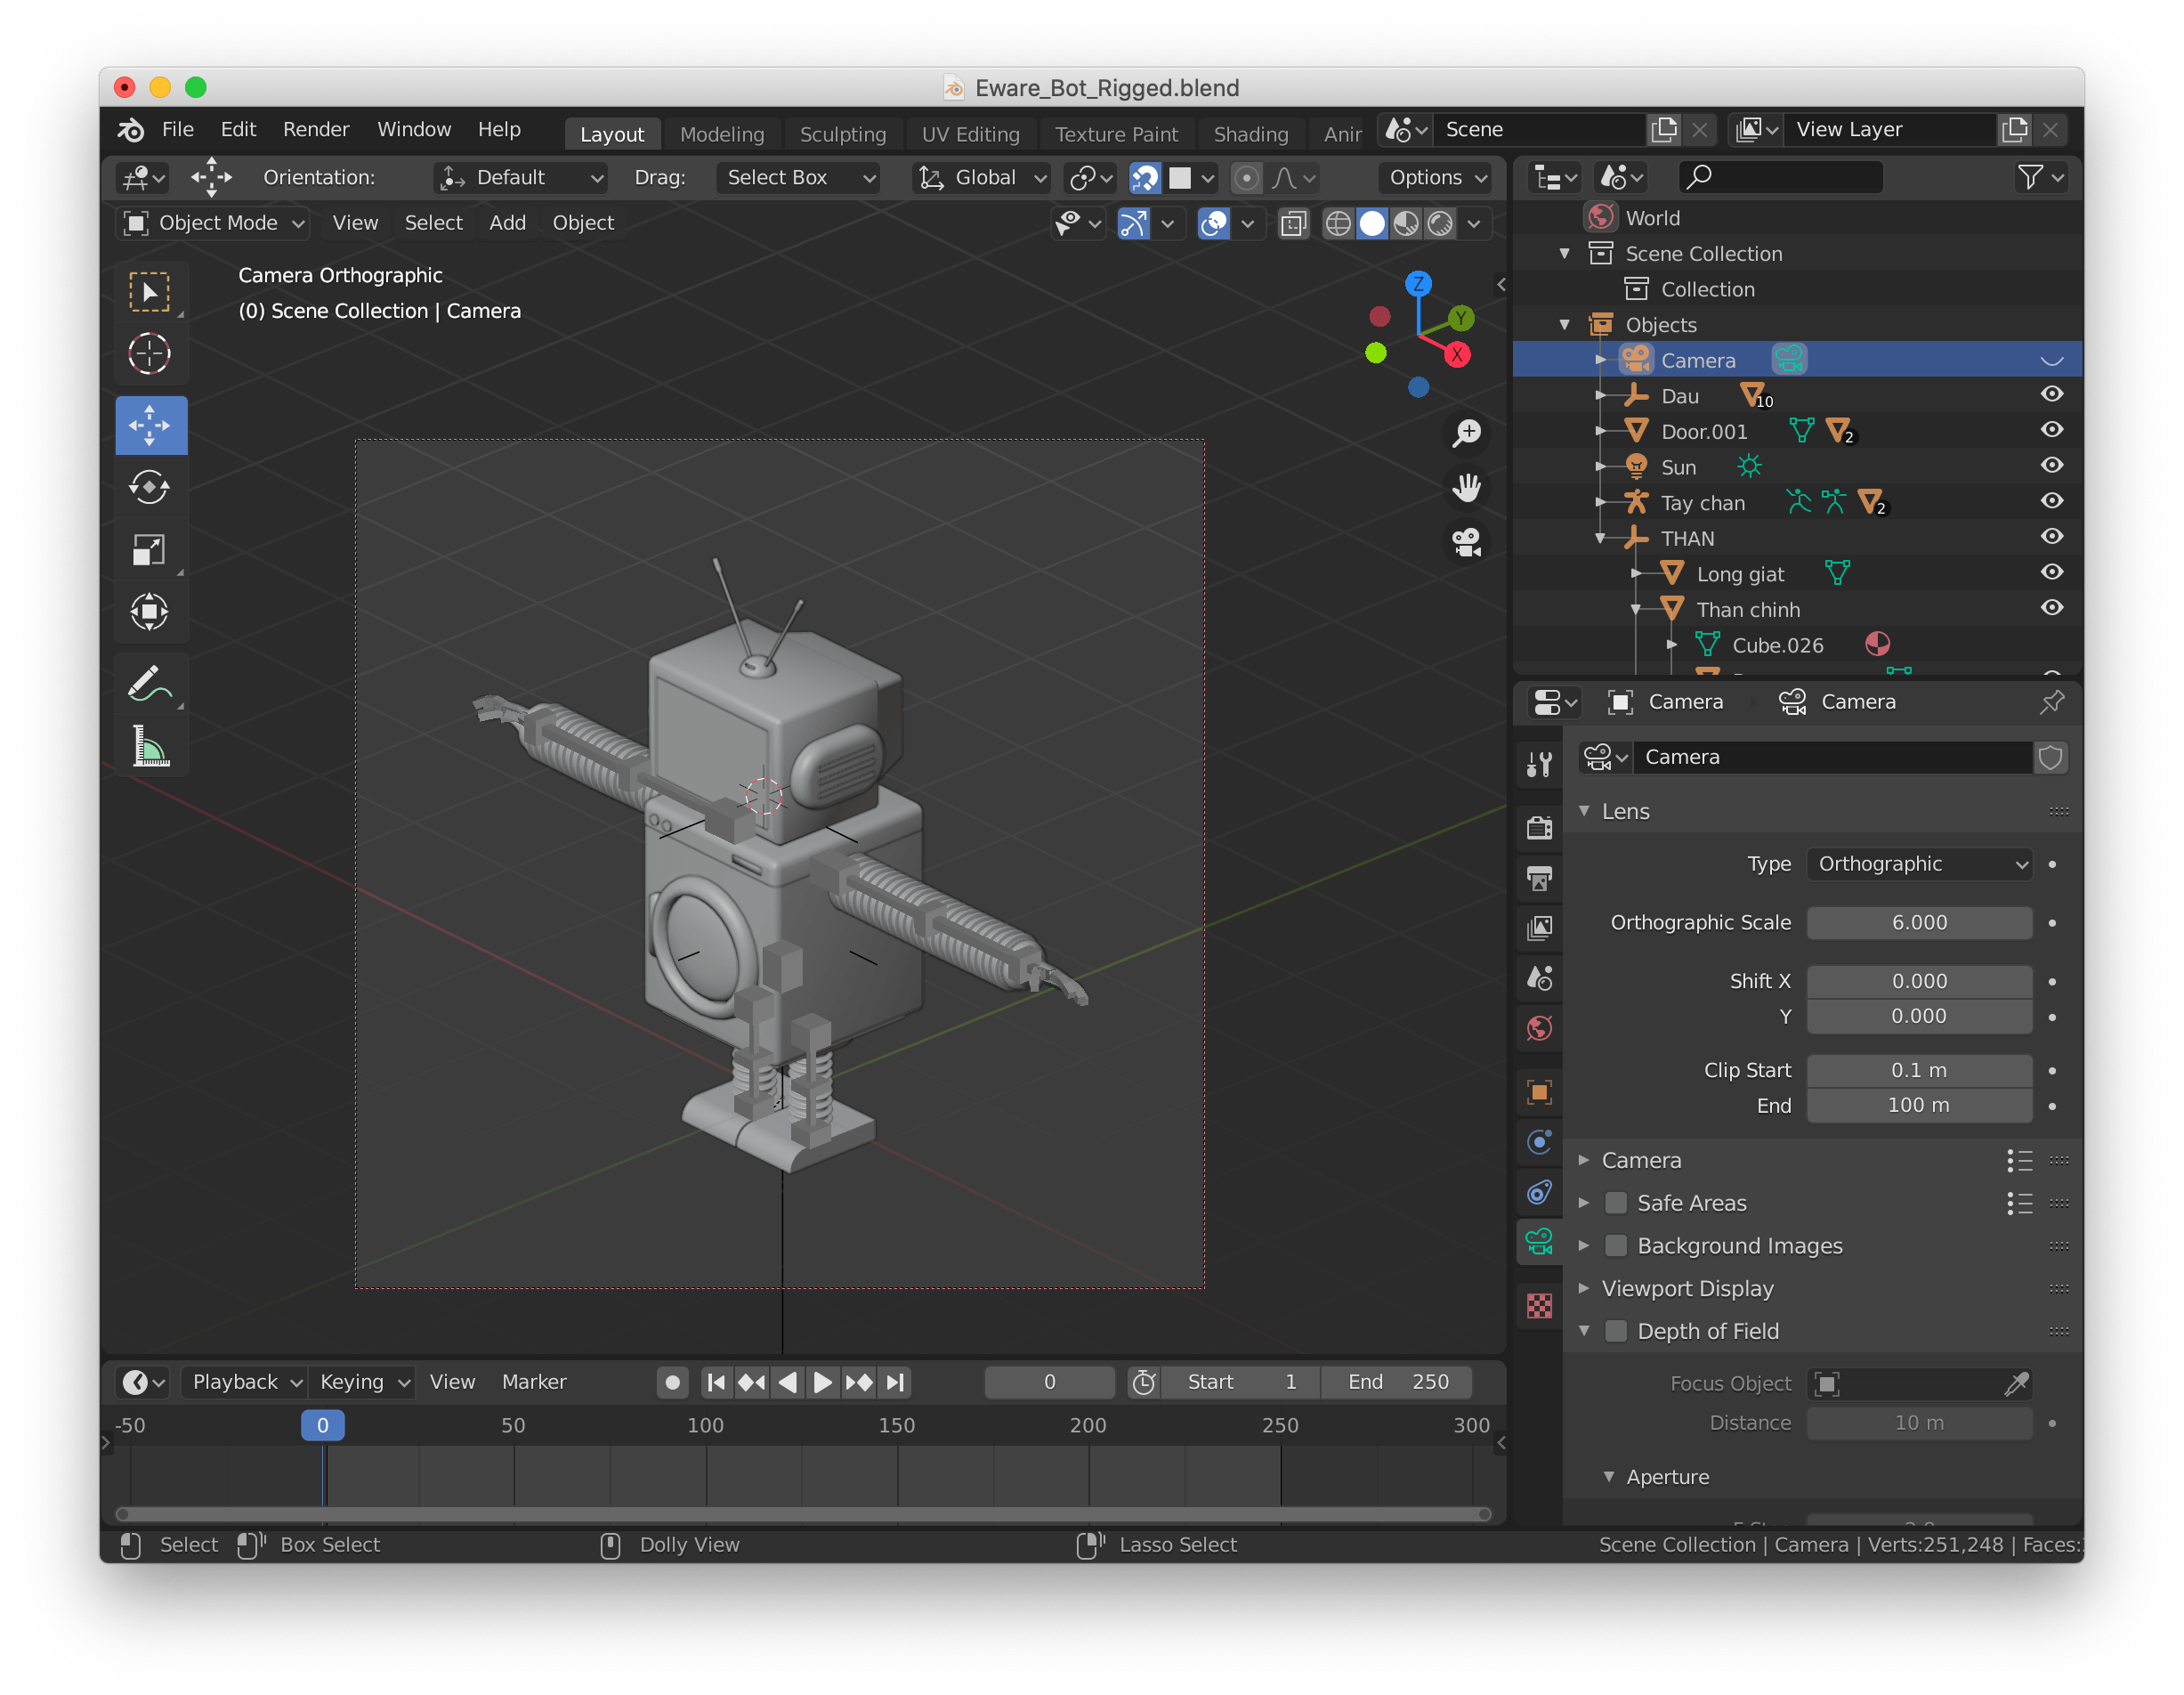Select the Scale tool
Image resolution: width=2184 pixels, height=1695 pixels.
(150, 550)
